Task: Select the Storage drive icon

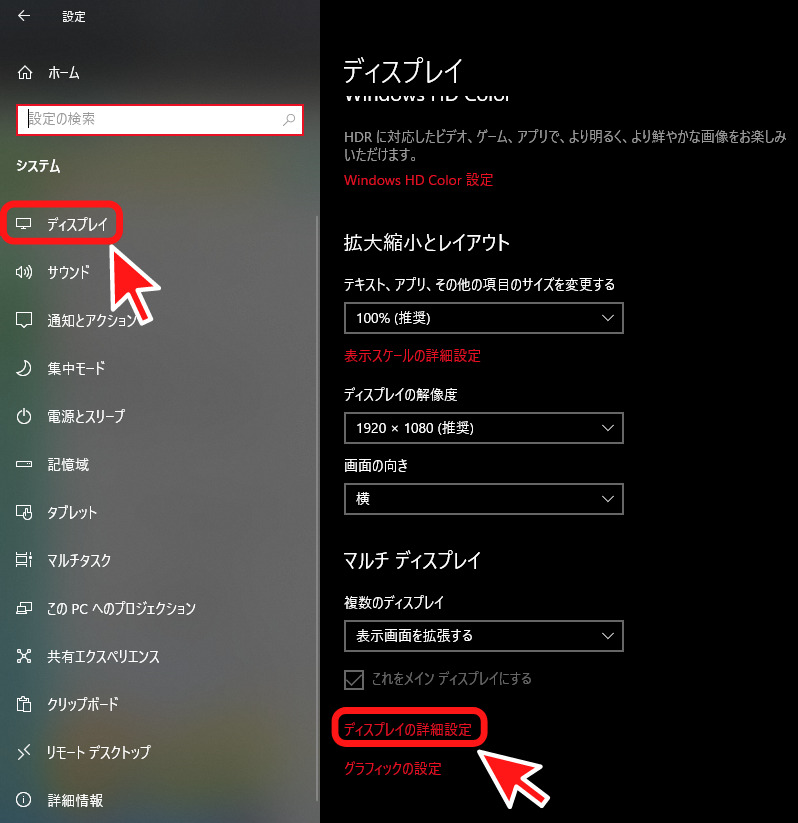Action: pos(24,464)
